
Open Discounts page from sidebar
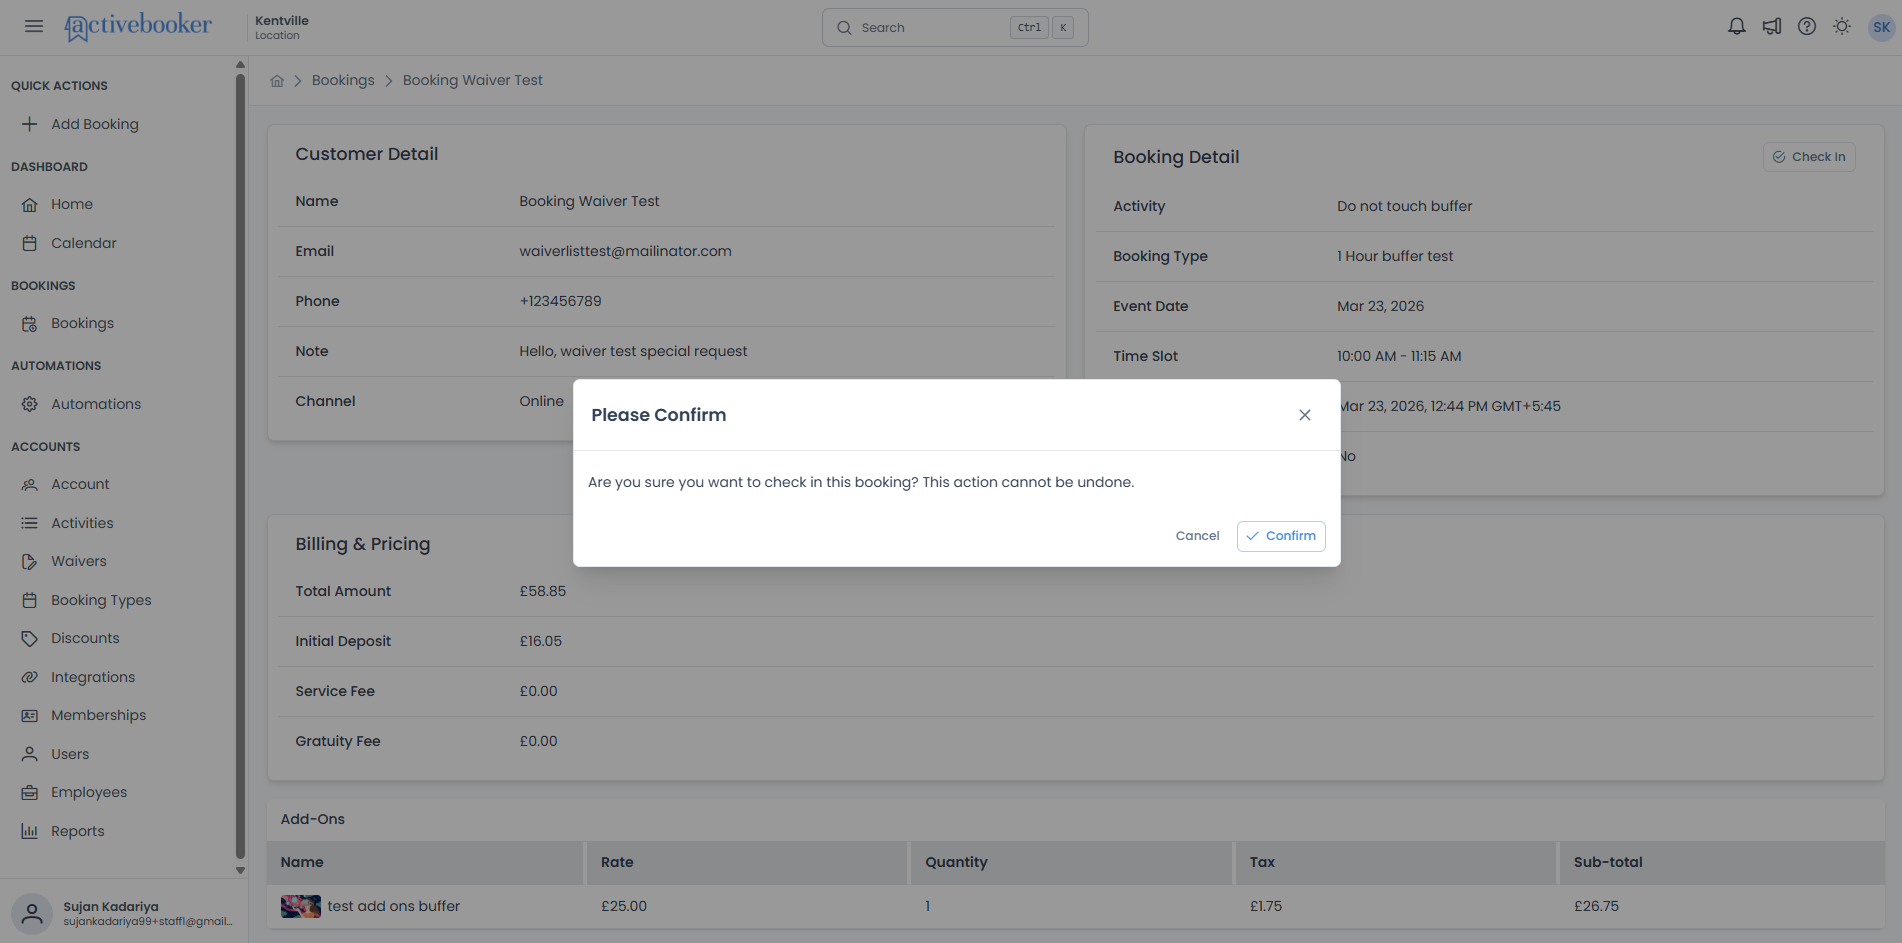pos(85,638)
